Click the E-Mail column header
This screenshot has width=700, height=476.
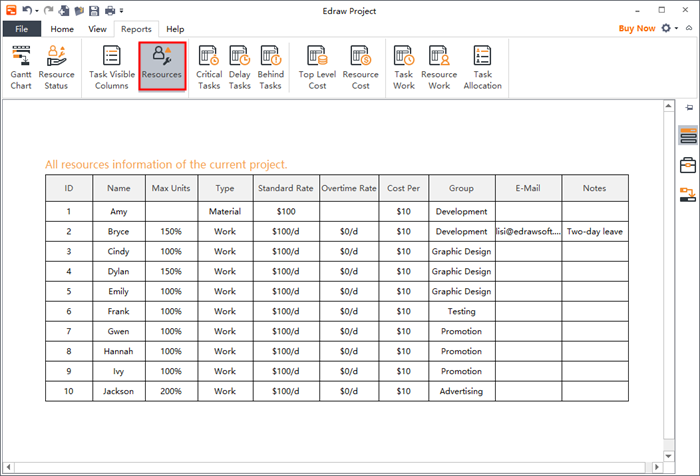(528, 188)
